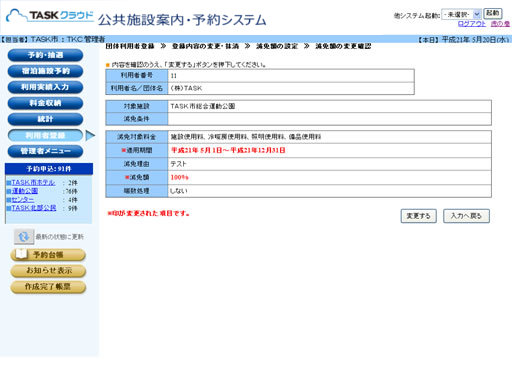Click the refresh arrows icon
This screenshot has height=384, width=512.
[x=24, y=237]
